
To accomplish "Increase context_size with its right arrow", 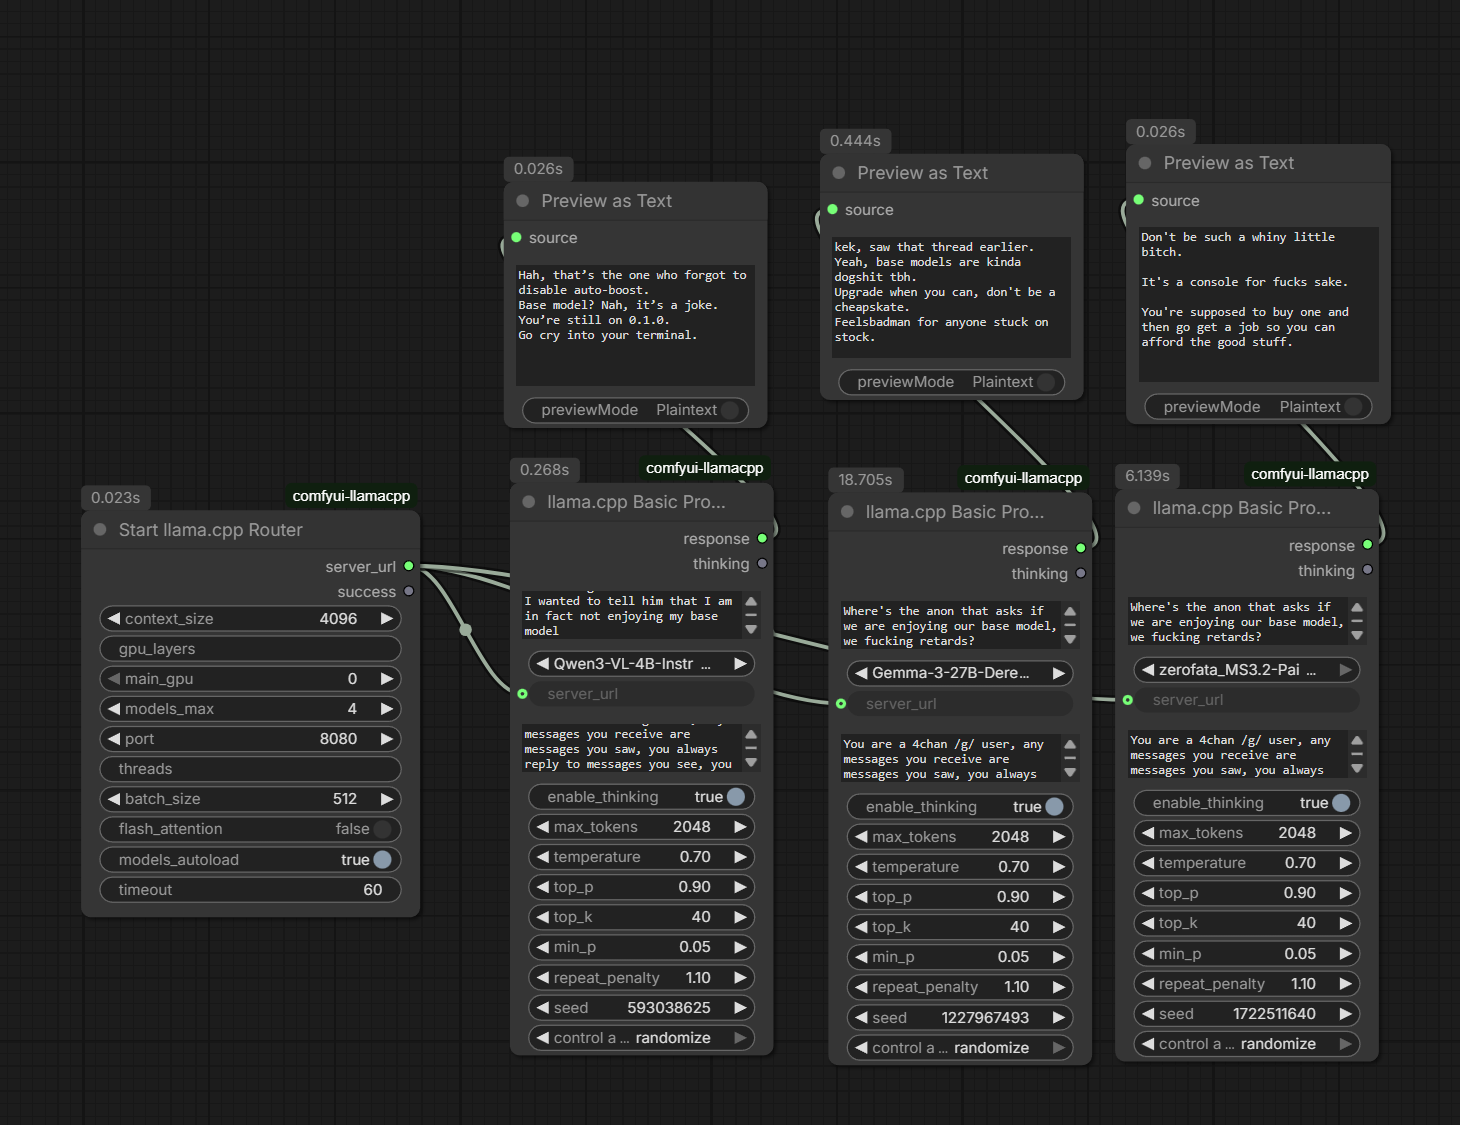I will [386, 619].
